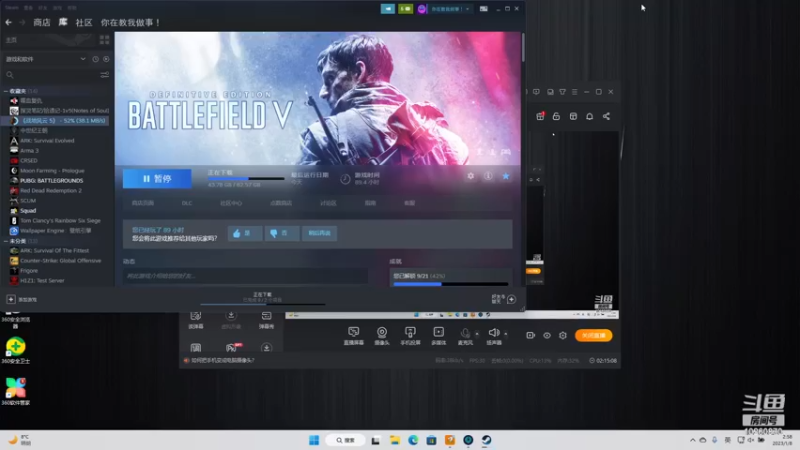Select PUBG: BATTLEGROUNDS in library
Viewport: 800px width, 450px height.
(x=52, y=181)
